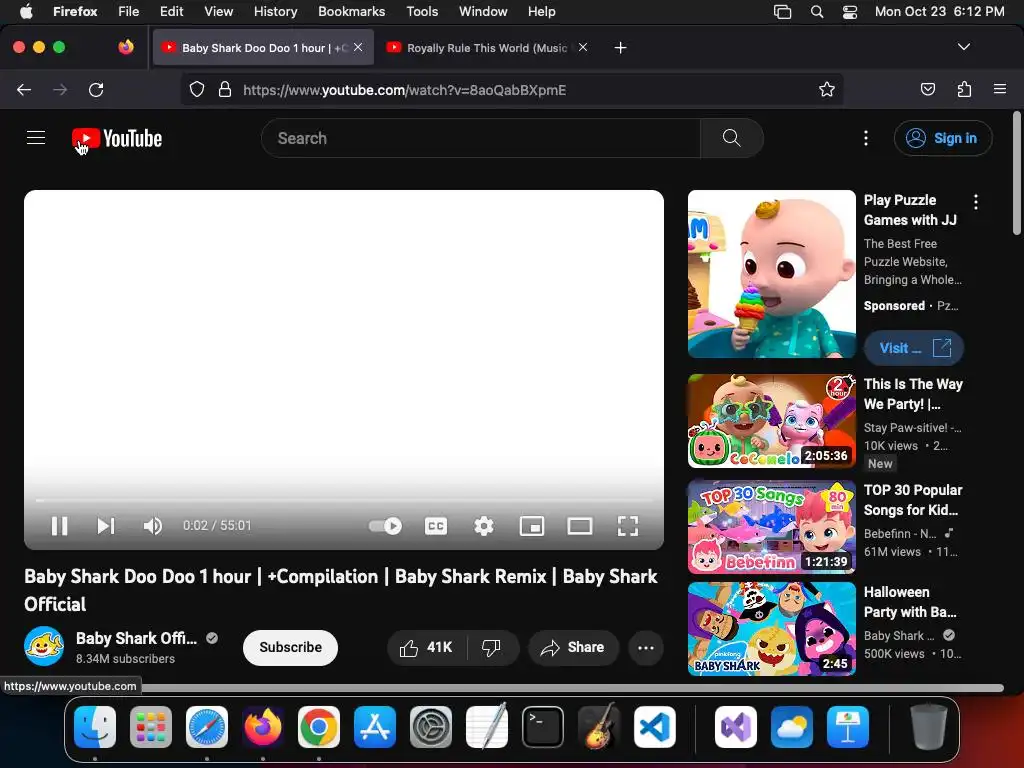Reload the current page
Viewport: 1024px width, 768px height.
(96, 89)
